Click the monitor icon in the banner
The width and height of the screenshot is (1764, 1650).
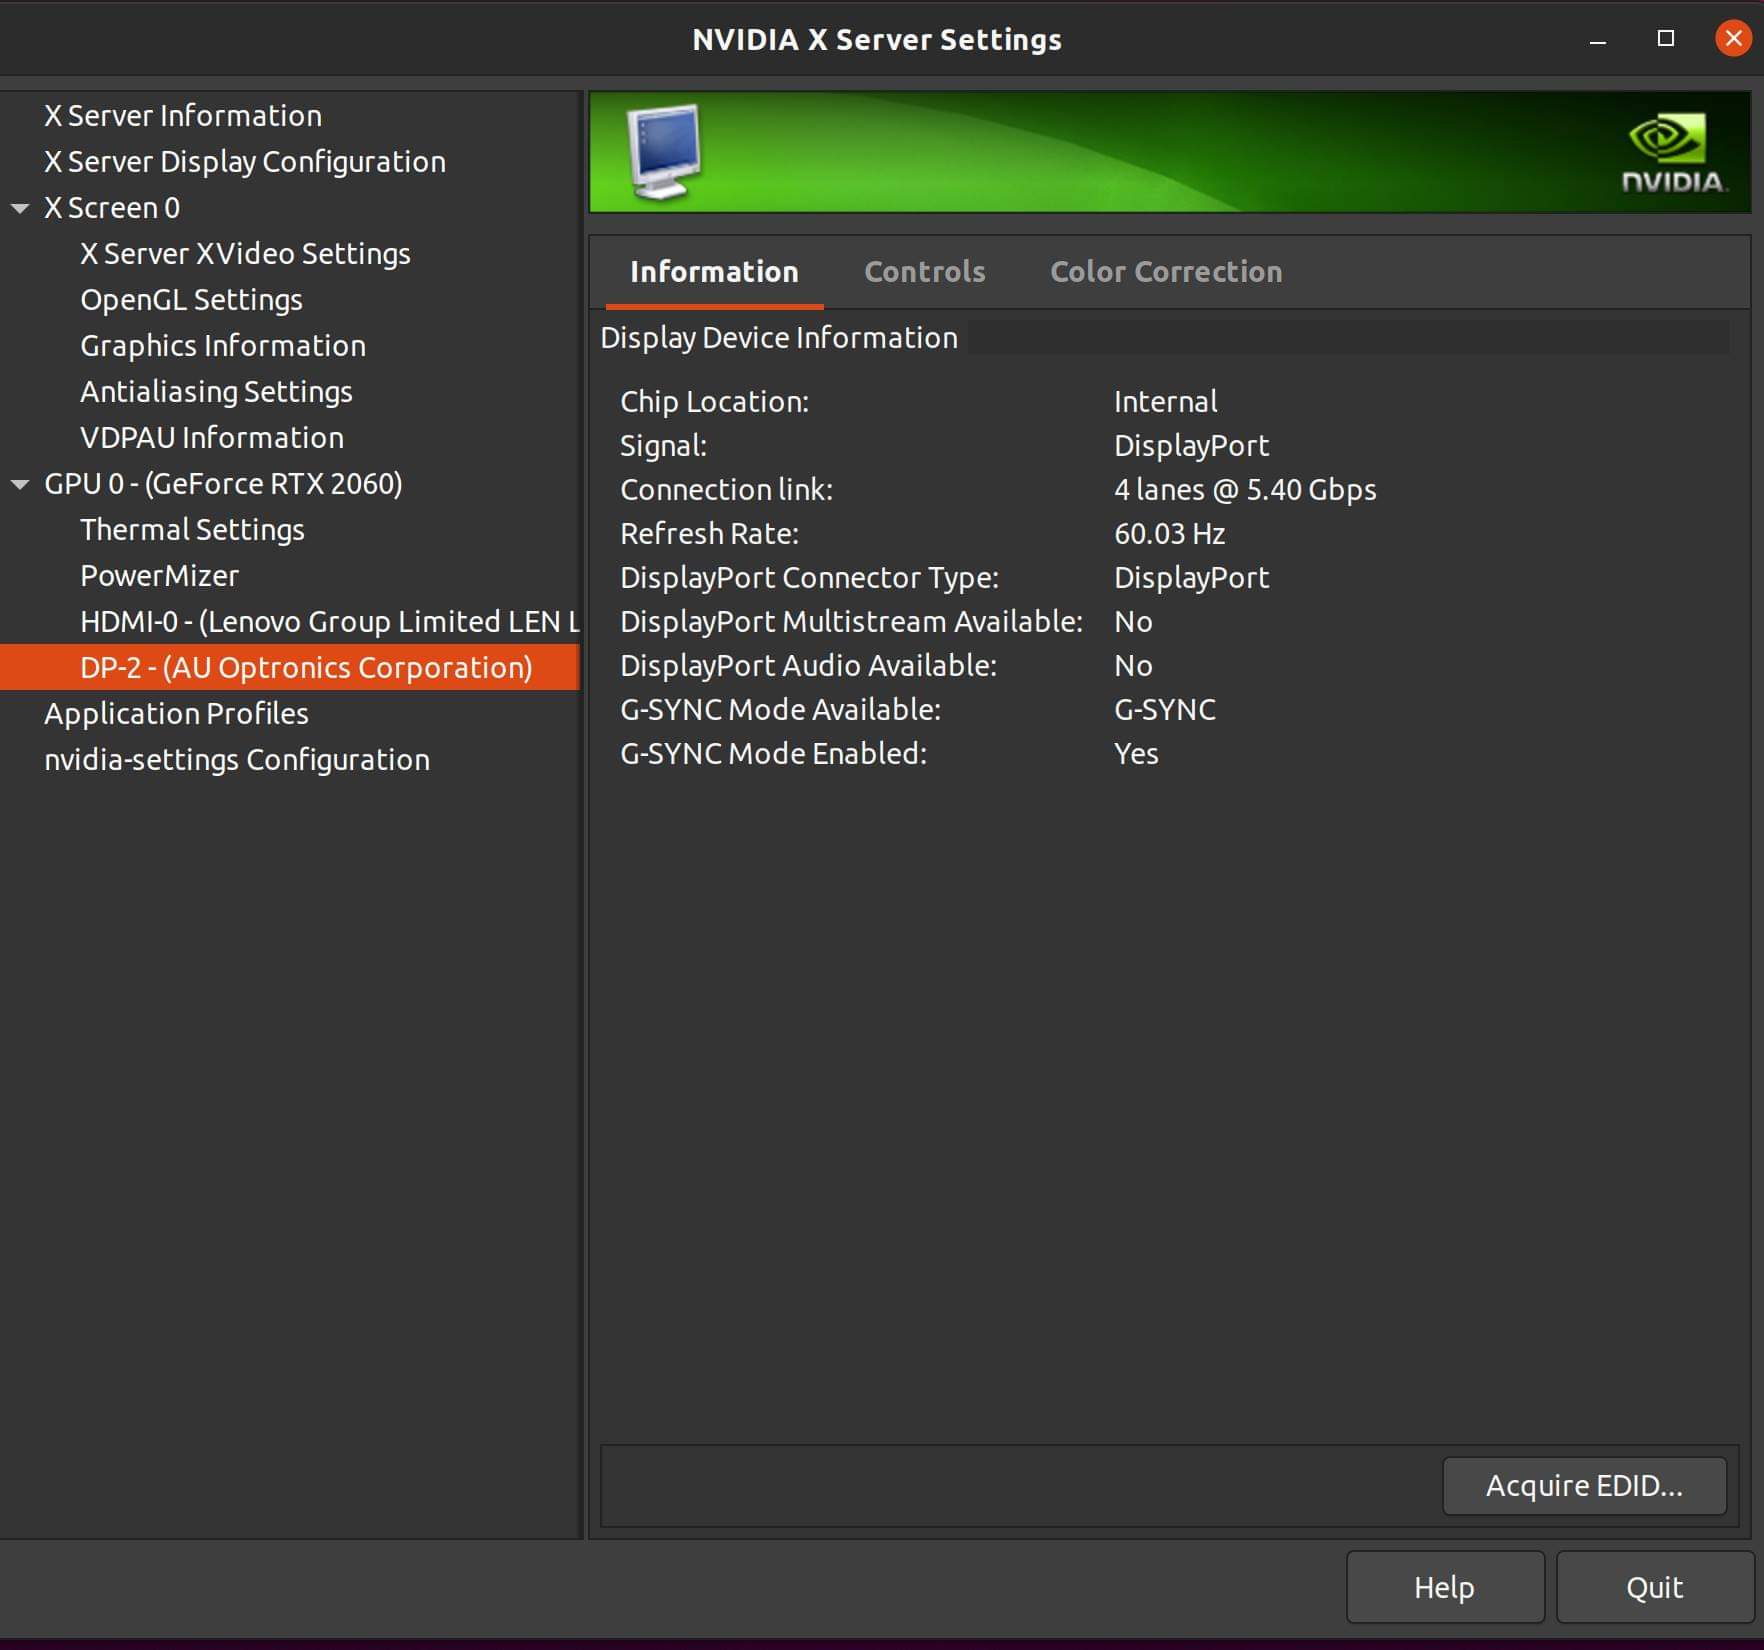(x=664, y=152)
